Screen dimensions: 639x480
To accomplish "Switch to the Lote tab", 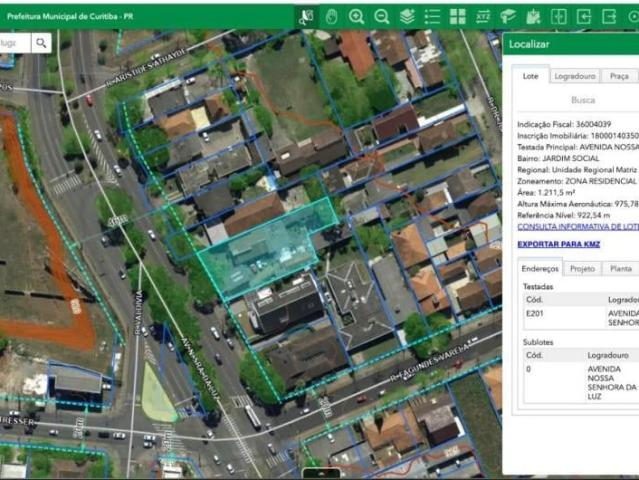I will [530, 76].
